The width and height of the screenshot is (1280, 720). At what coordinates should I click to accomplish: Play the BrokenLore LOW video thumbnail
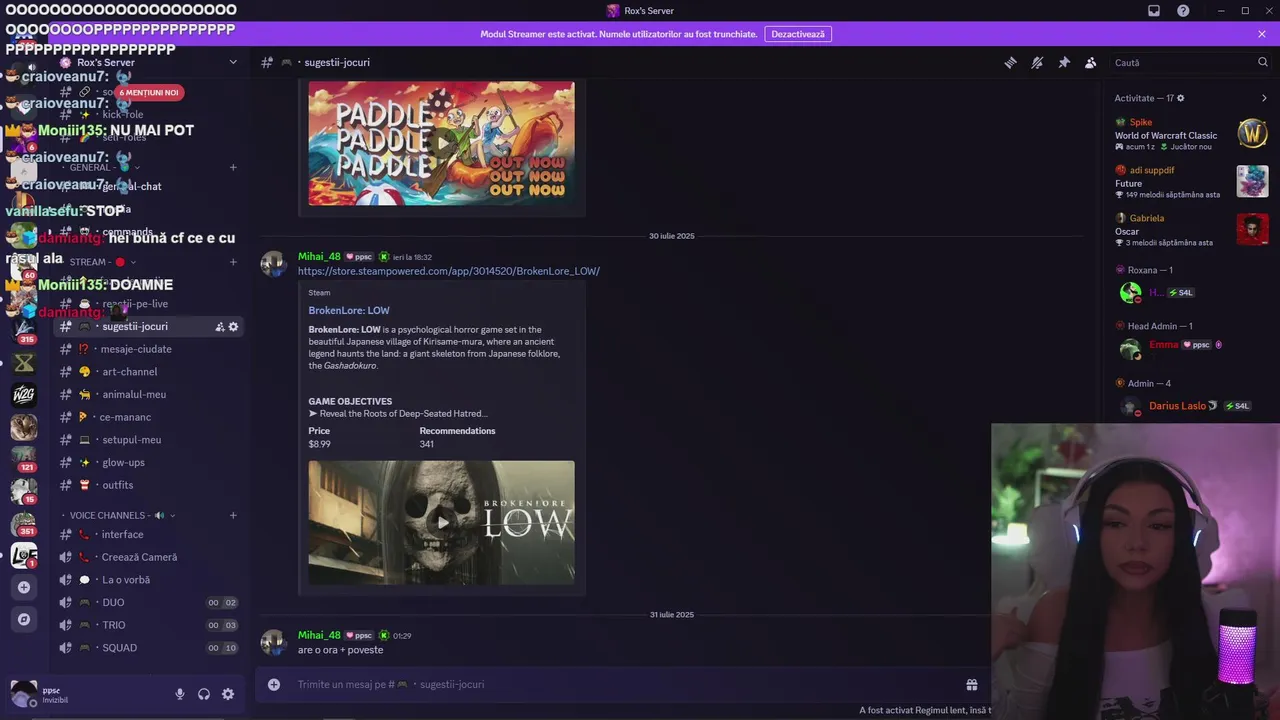click(x=441, y=522)
